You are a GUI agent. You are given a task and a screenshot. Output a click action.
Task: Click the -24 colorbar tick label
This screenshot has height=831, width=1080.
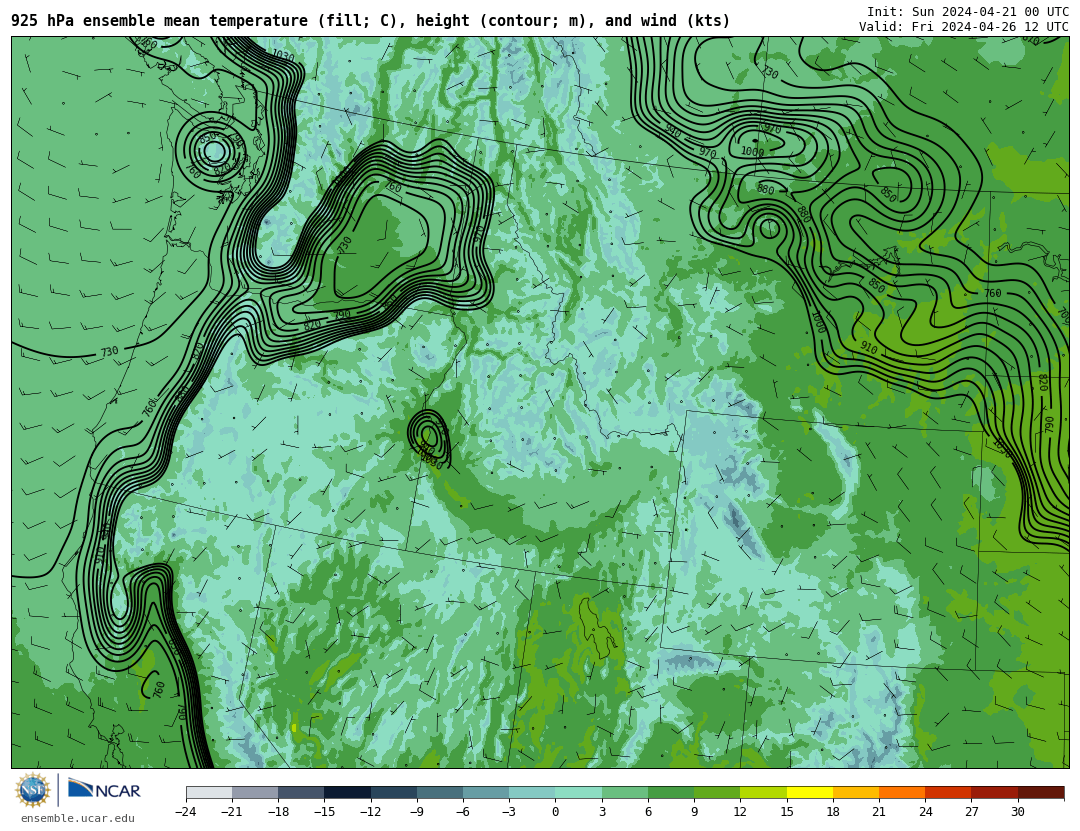[185, 812]
